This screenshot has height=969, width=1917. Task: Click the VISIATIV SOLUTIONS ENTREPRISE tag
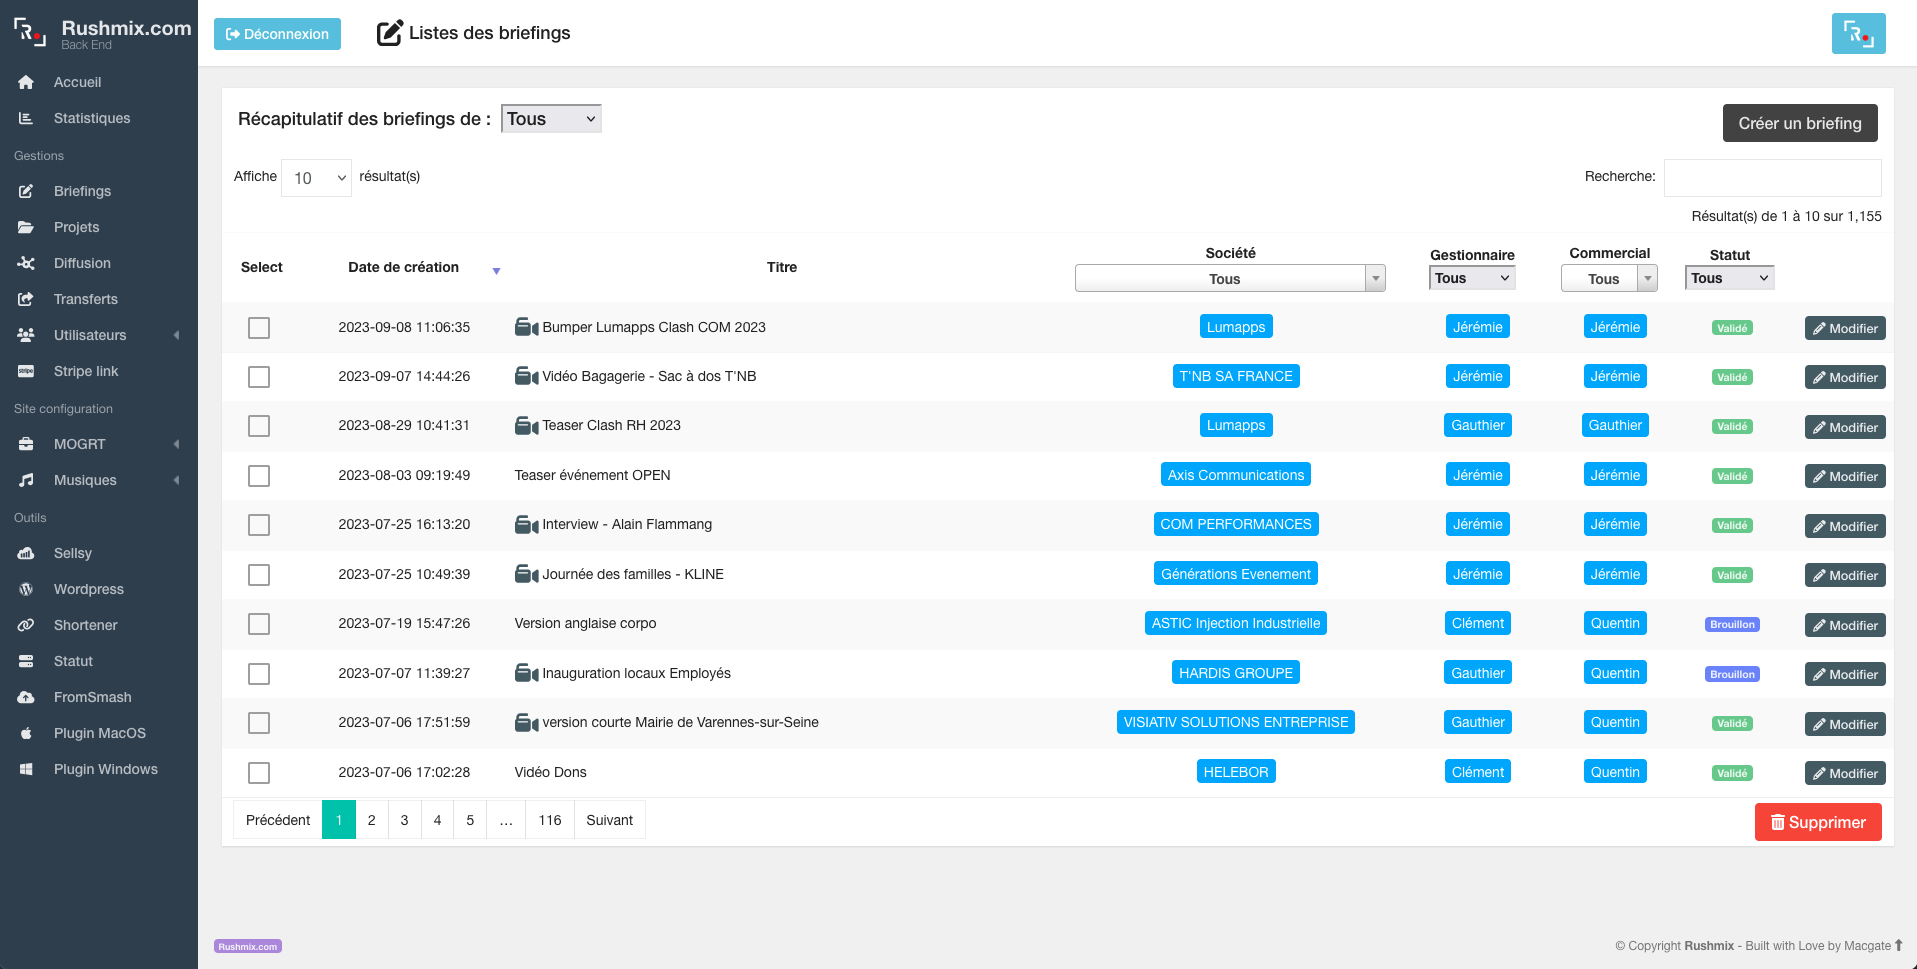click(x=1236, y=722)
